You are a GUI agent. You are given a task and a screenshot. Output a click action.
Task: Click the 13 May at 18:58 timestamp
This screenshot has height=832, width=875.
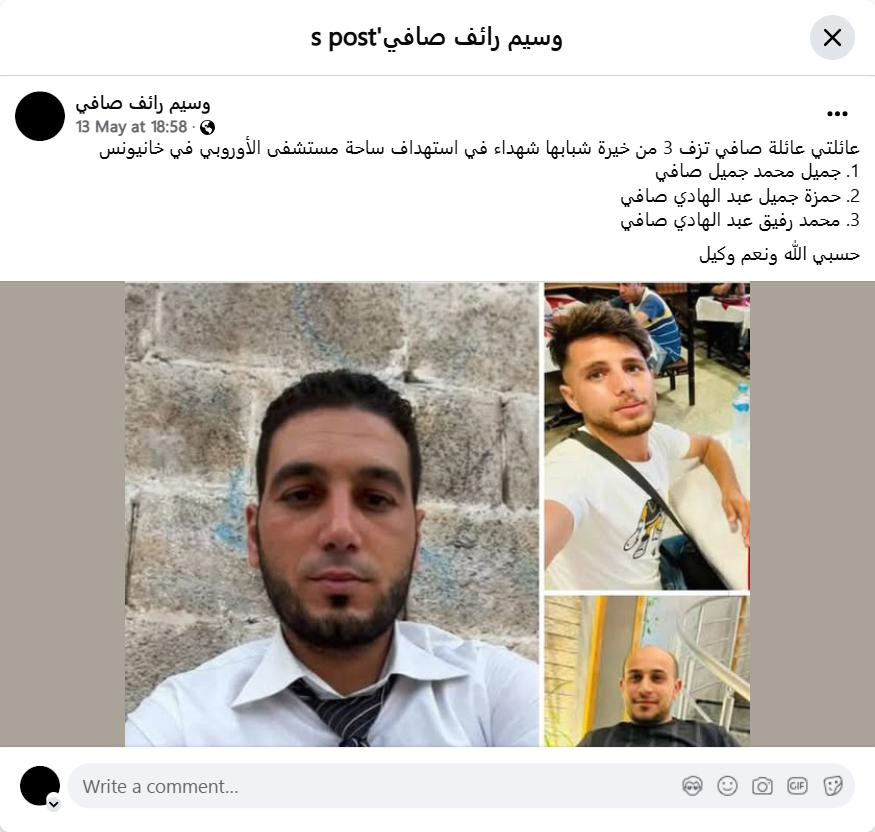tap(132, 127)
